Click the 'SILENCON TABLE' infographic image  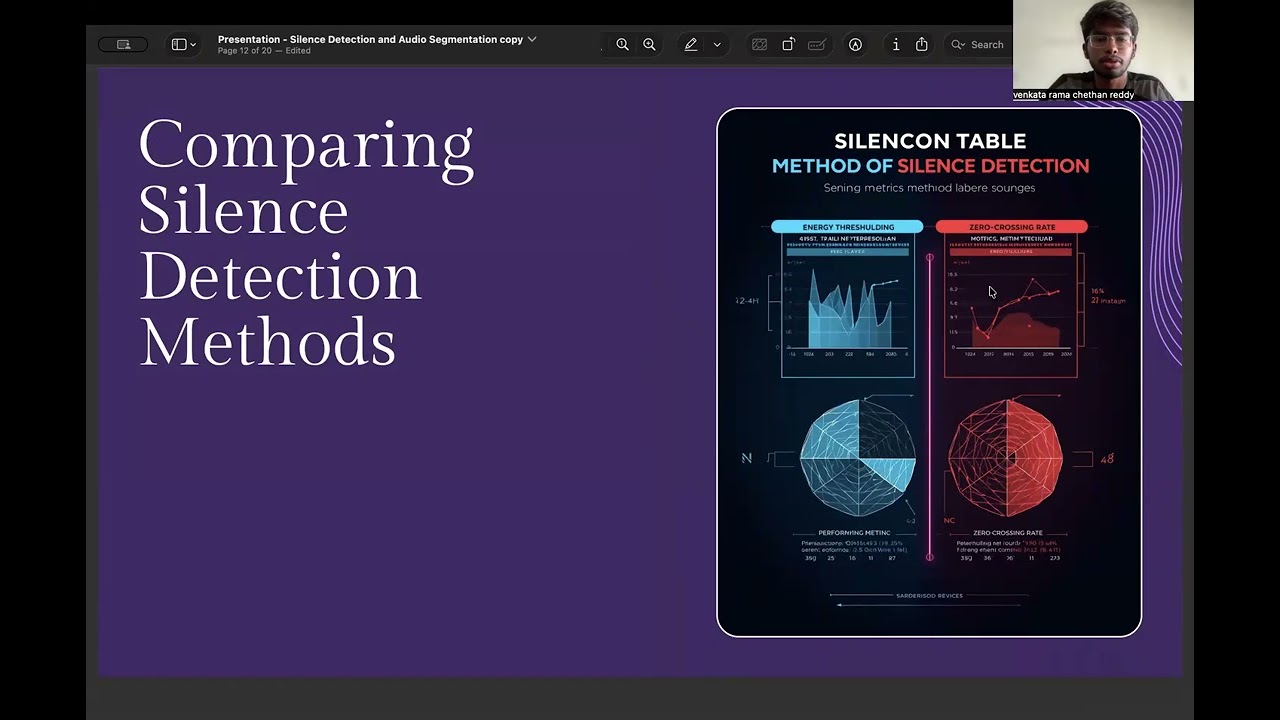pyautogui.click(x=929, y=372)
